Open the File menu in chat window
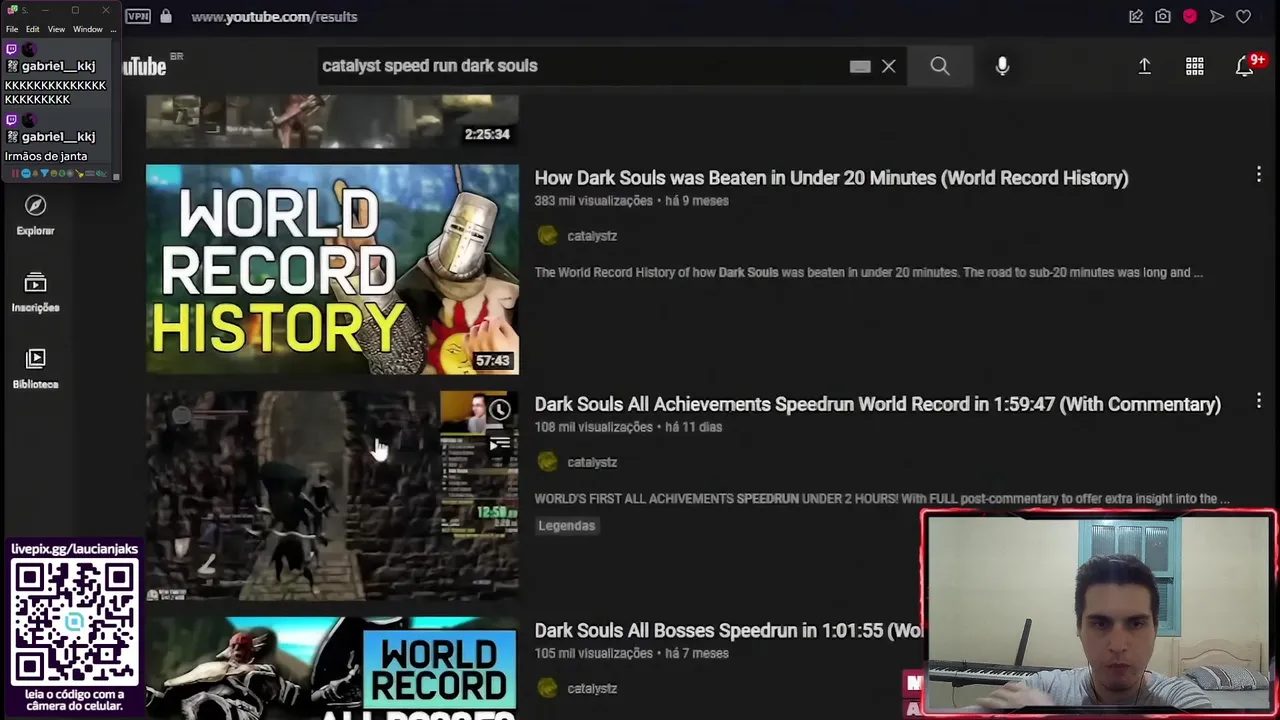Viewport: 1280px width, 720px height. coord(12,29)
